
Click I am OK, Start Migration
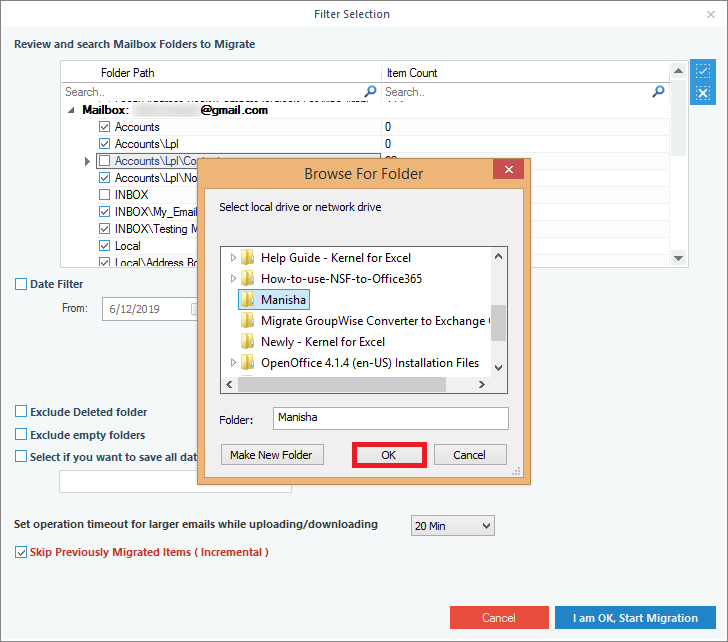pos(635,617)
